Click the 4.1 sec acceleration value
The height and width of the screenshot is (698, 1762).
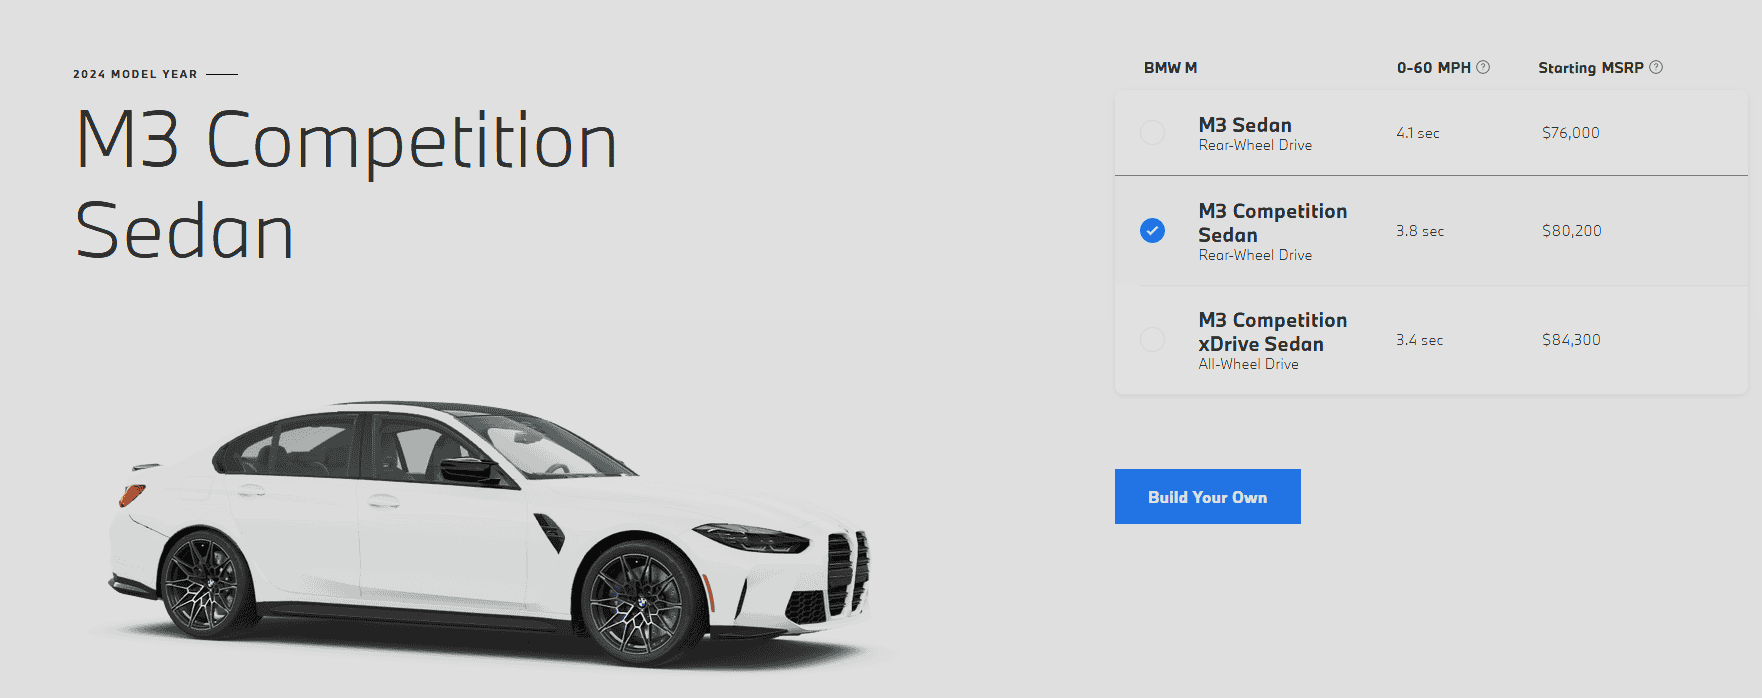coord(1418,133)
